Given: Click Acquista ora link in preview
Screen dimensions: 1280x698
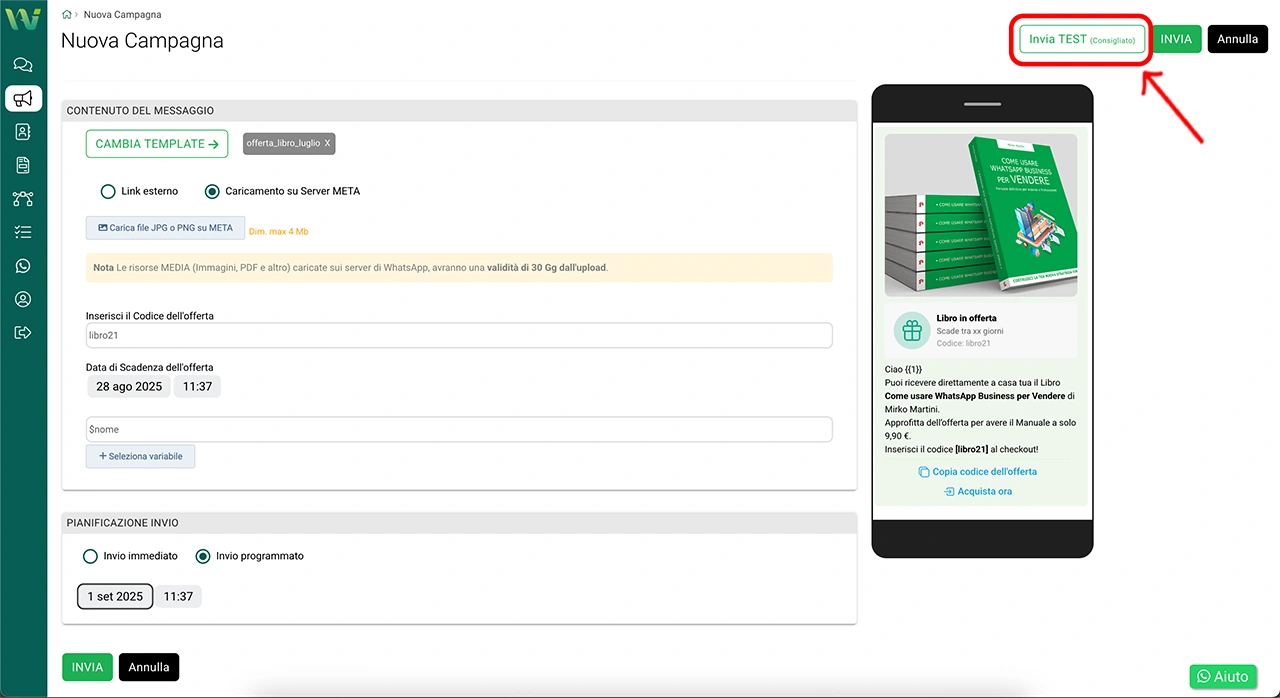Looking at the screenshot, I should (978, 491).
